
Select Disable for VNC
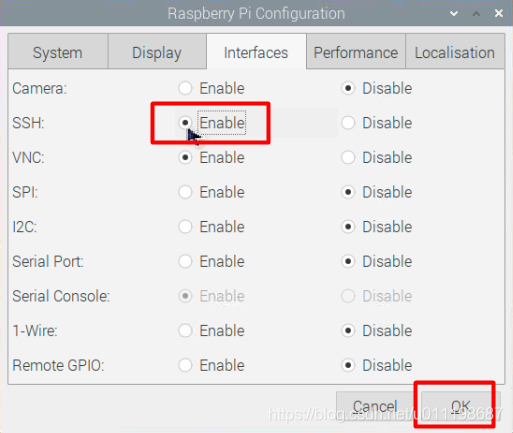tap(348, 158)
